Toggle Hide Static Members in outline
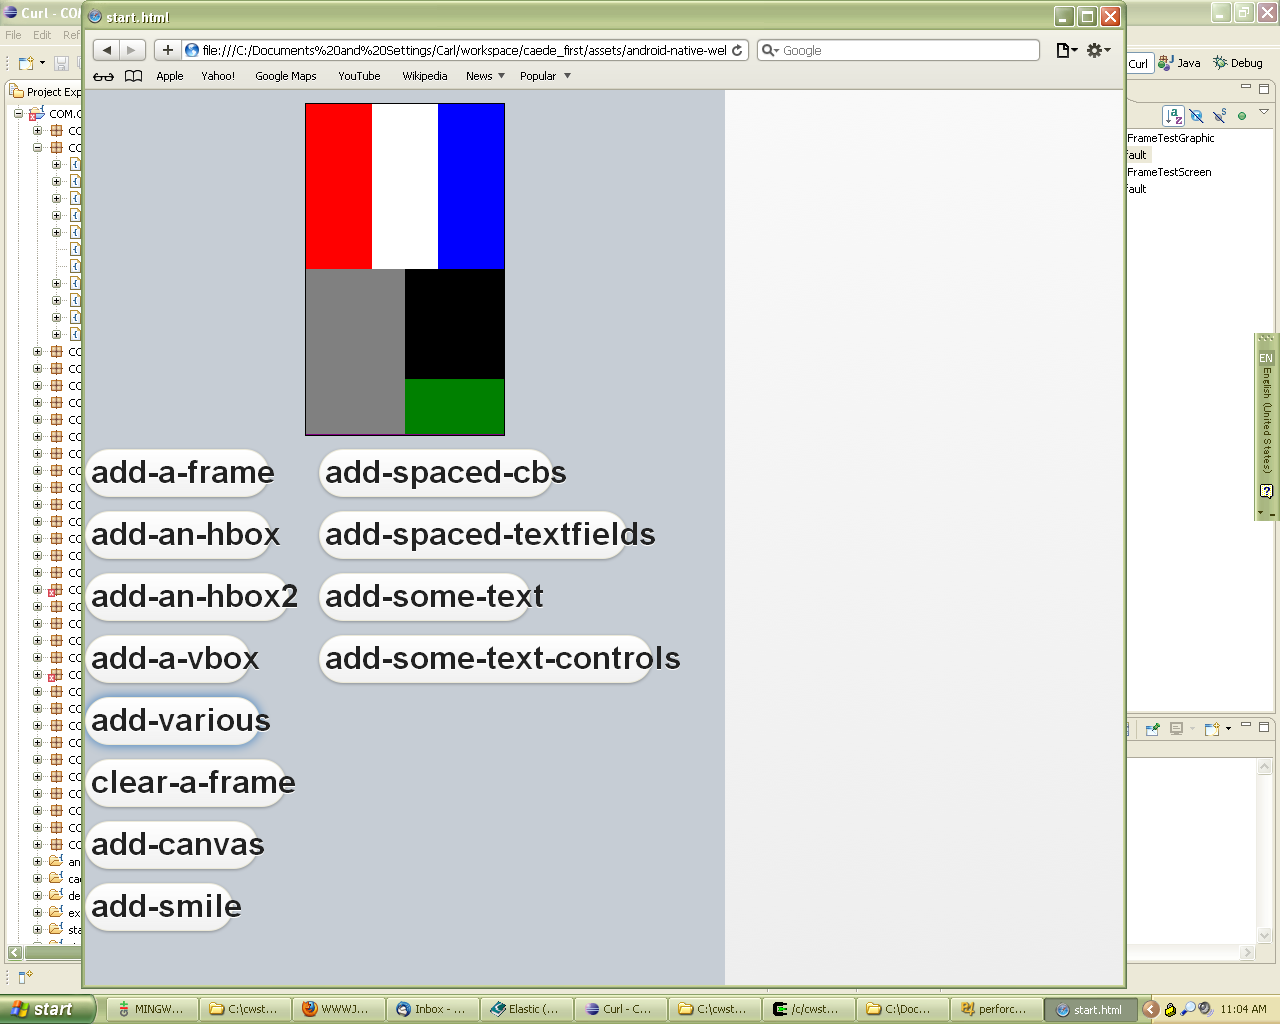Image resolution: width=1280 pixels, height=1024 pixels. click(1219, 116)
